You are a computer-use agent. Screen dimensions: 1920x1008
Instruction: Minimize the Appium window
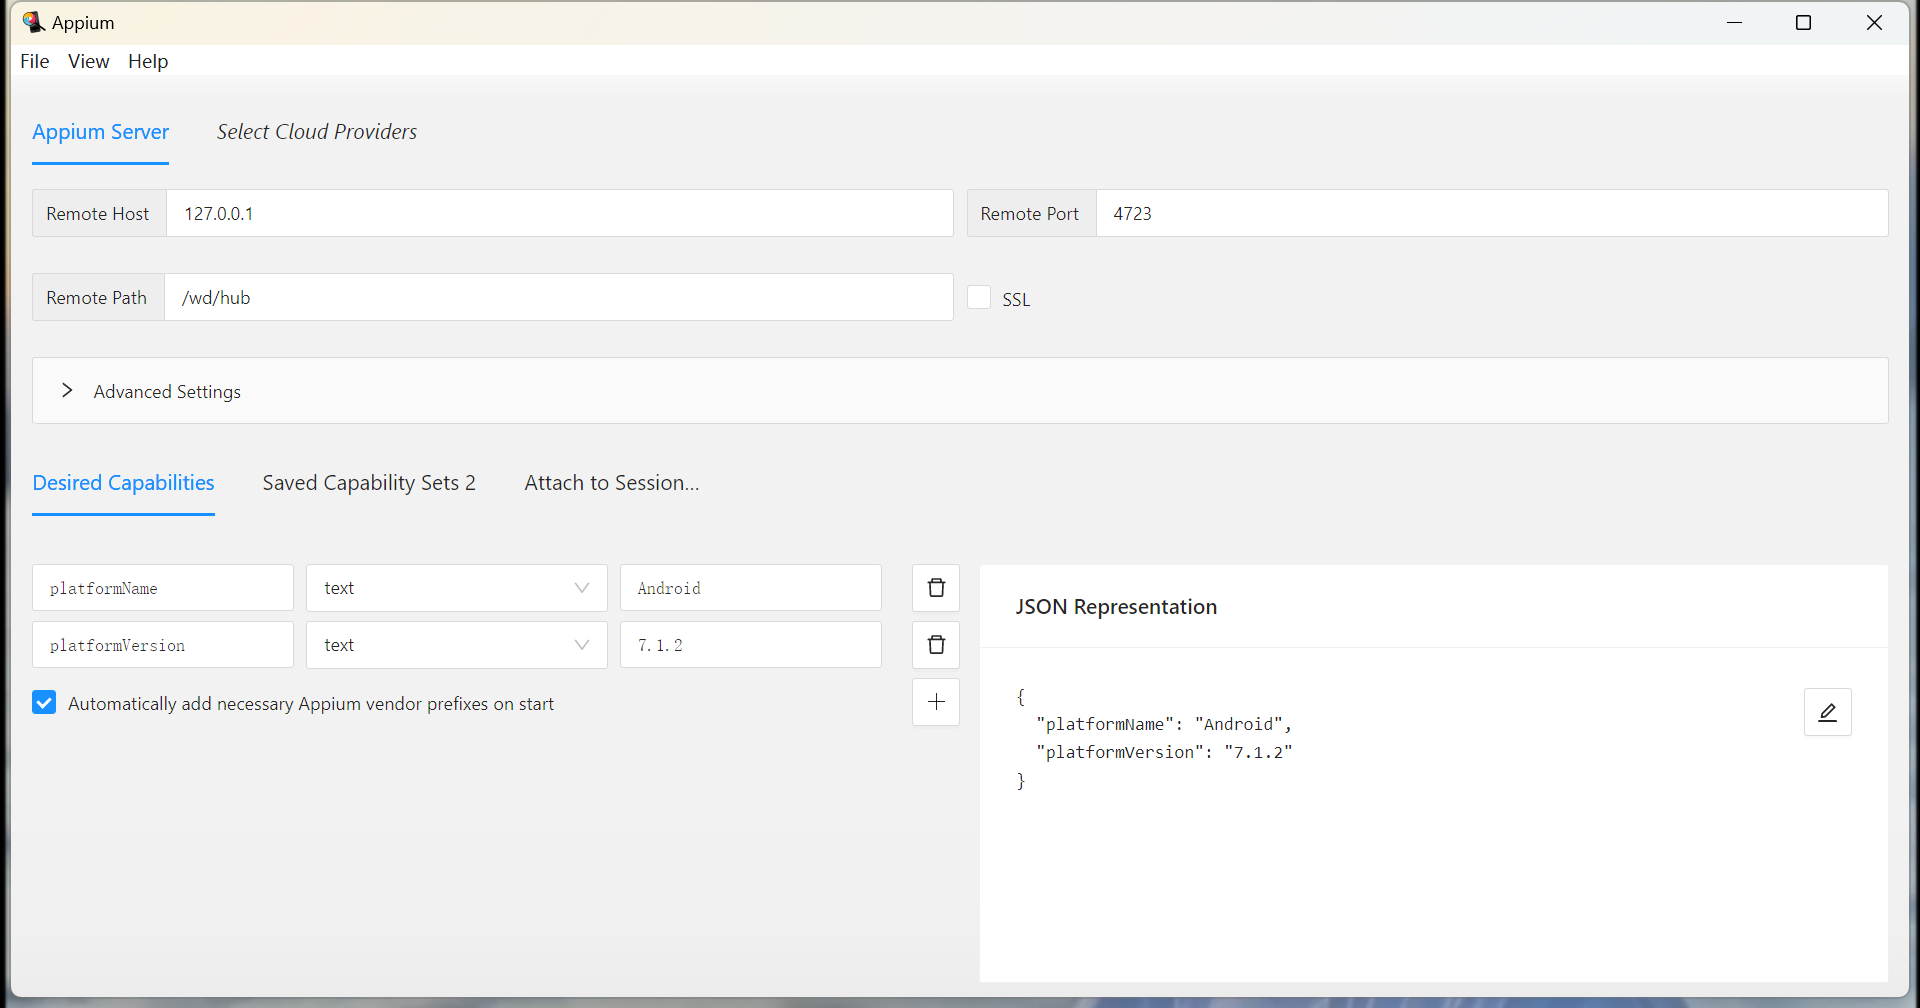tap(1734, 22)
